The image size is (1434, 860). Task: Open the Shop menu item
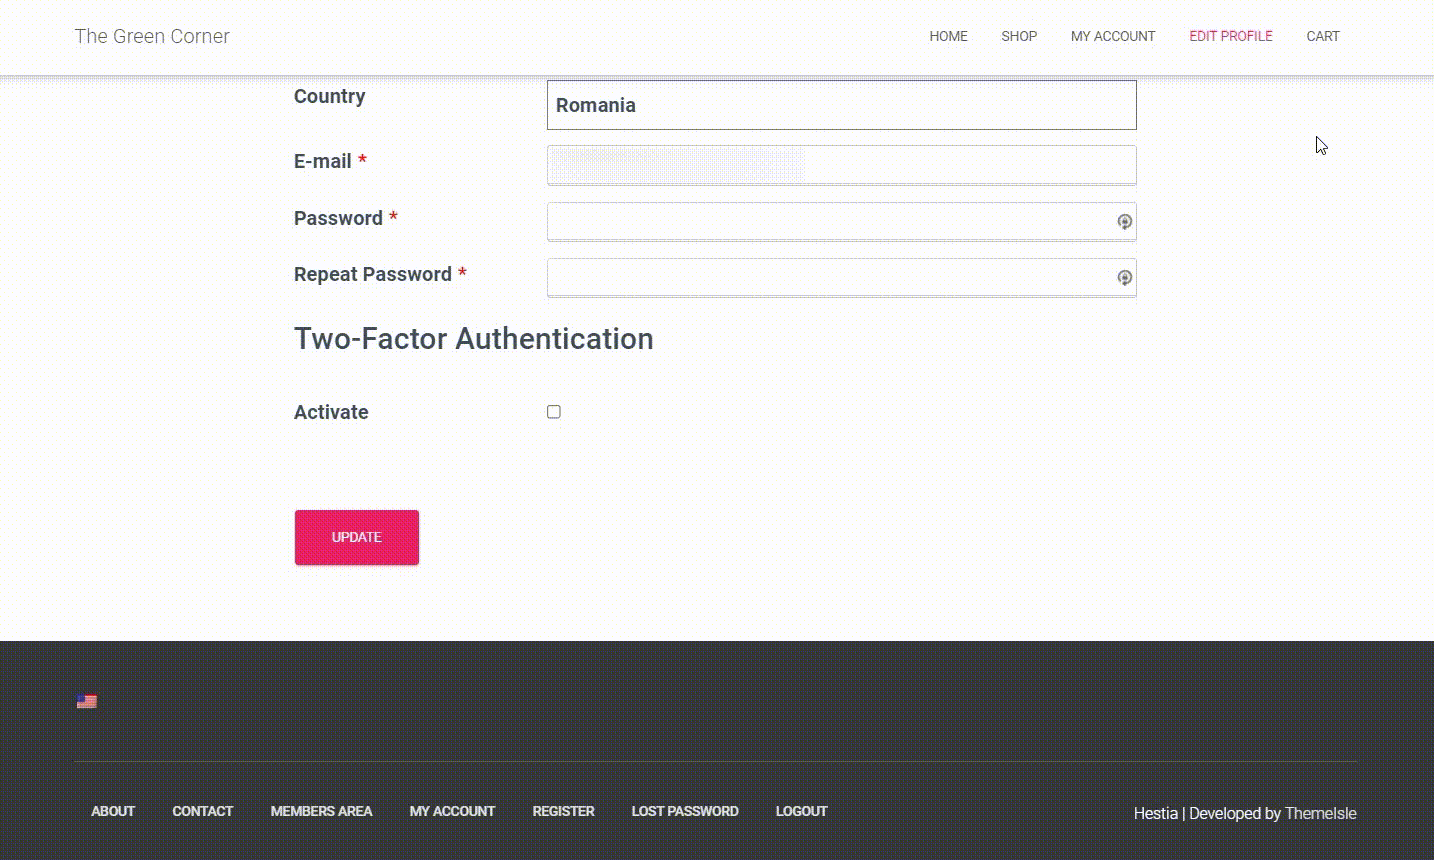1019,36
